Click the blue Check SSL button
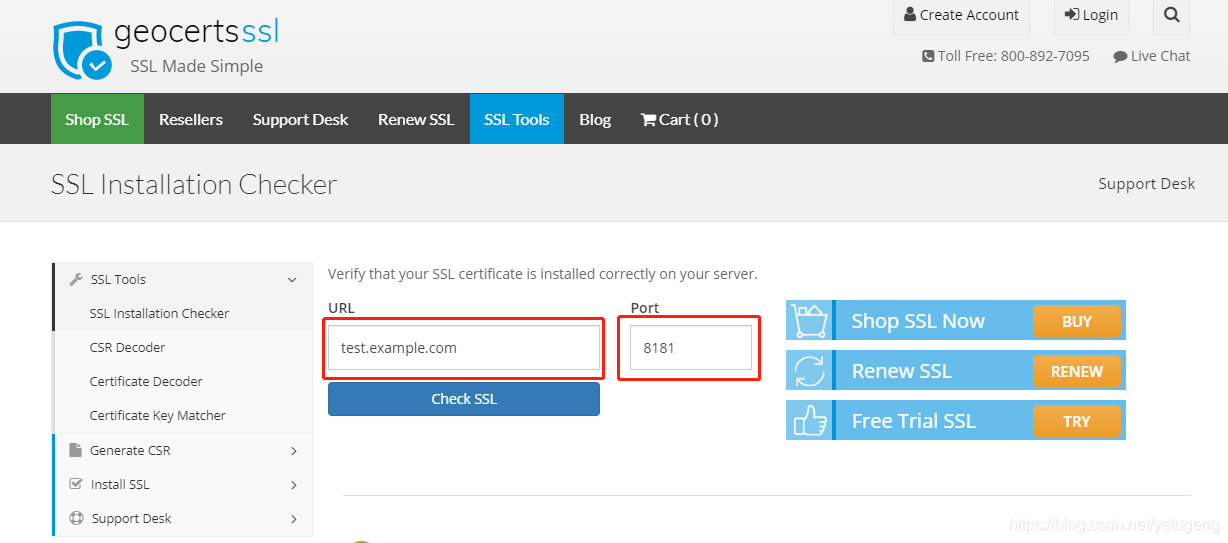The image size is (1228, 543). (464, 399)
